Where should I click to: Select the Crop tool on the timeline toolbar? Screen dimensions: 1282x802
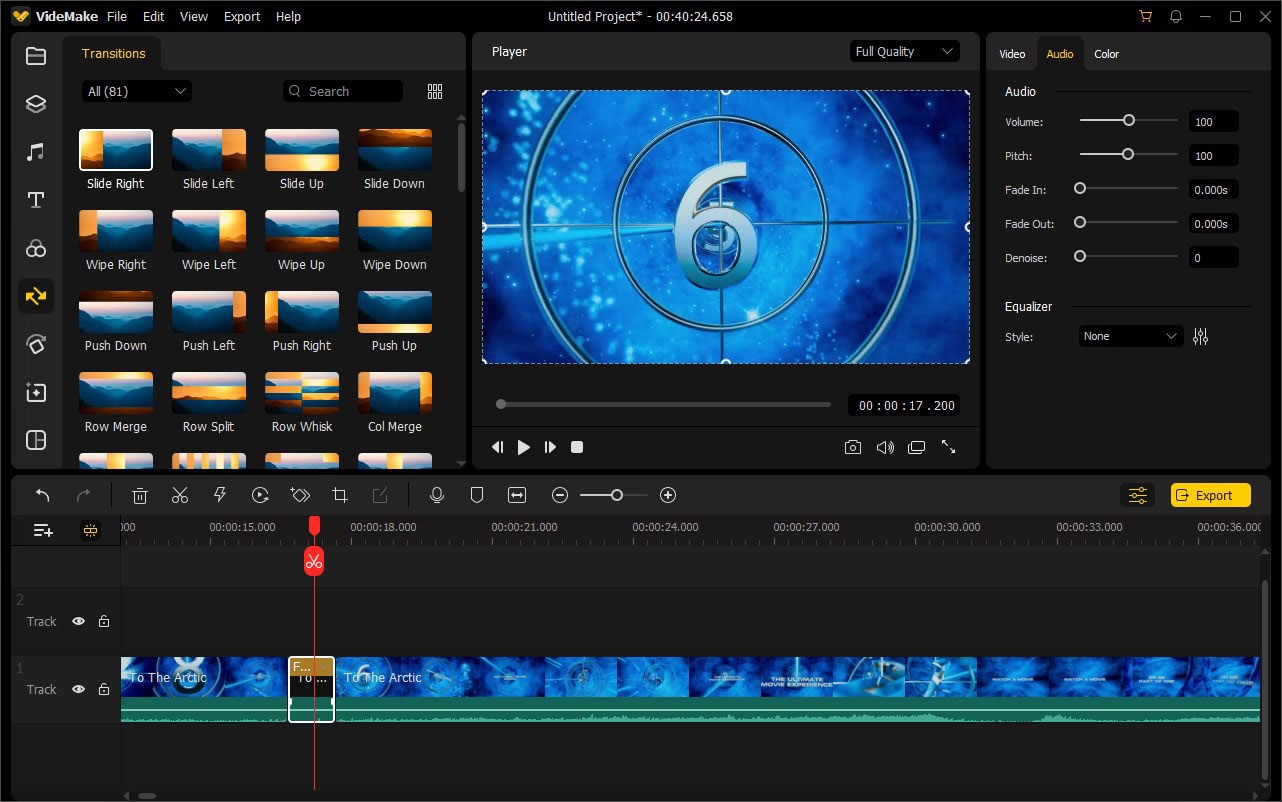pyautogui.click(x=340, y=494)
